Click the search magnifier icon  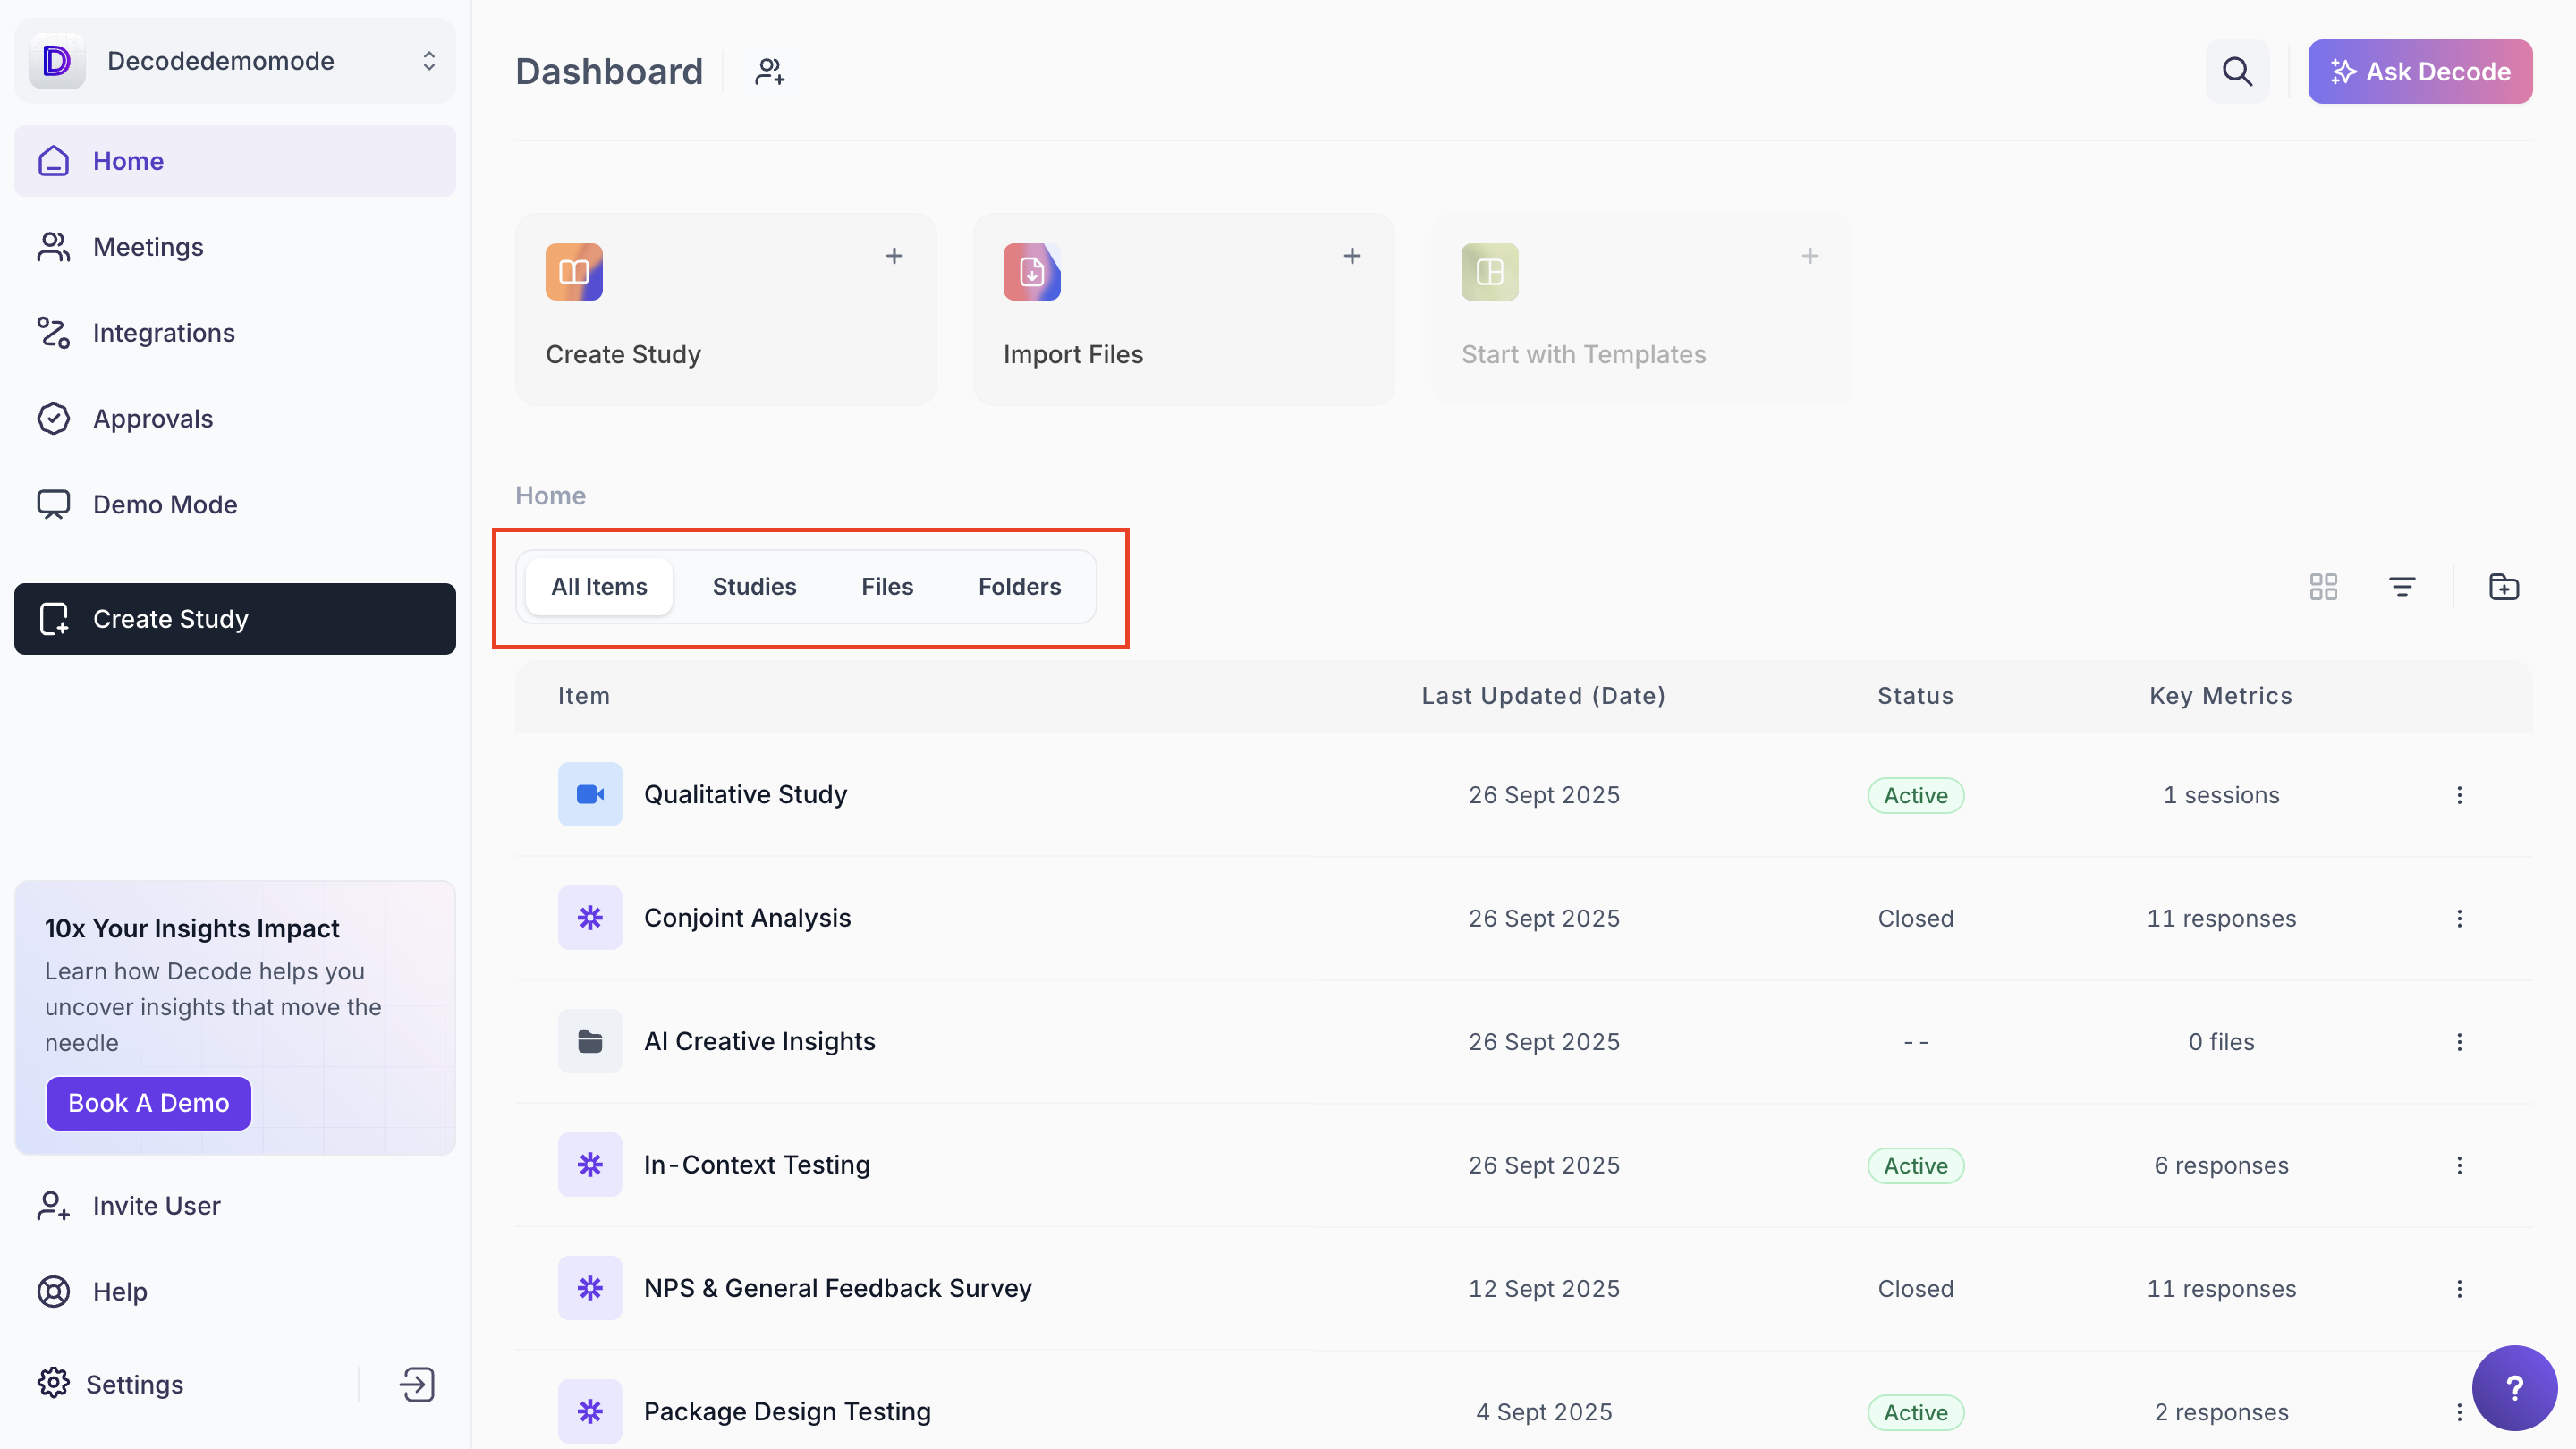pyautogui.click(x=2237, y=72)
